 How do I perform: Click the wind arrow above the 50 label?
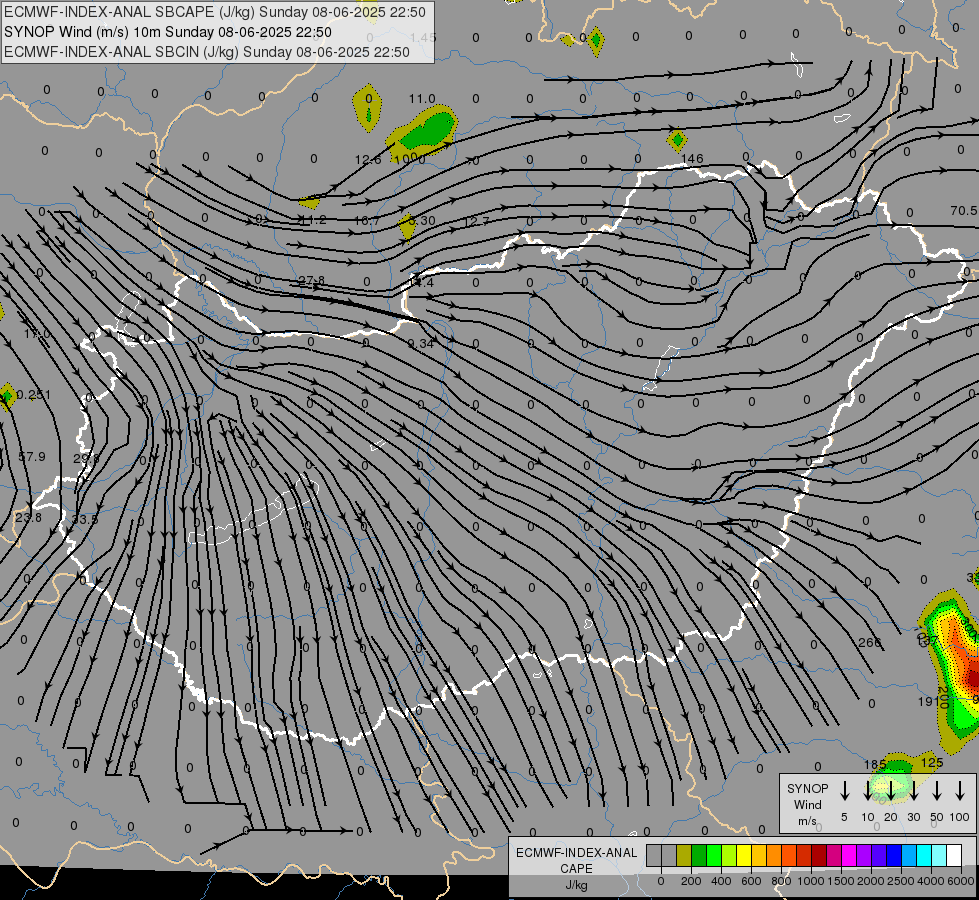pyautogui.click(x=937, y=790)
